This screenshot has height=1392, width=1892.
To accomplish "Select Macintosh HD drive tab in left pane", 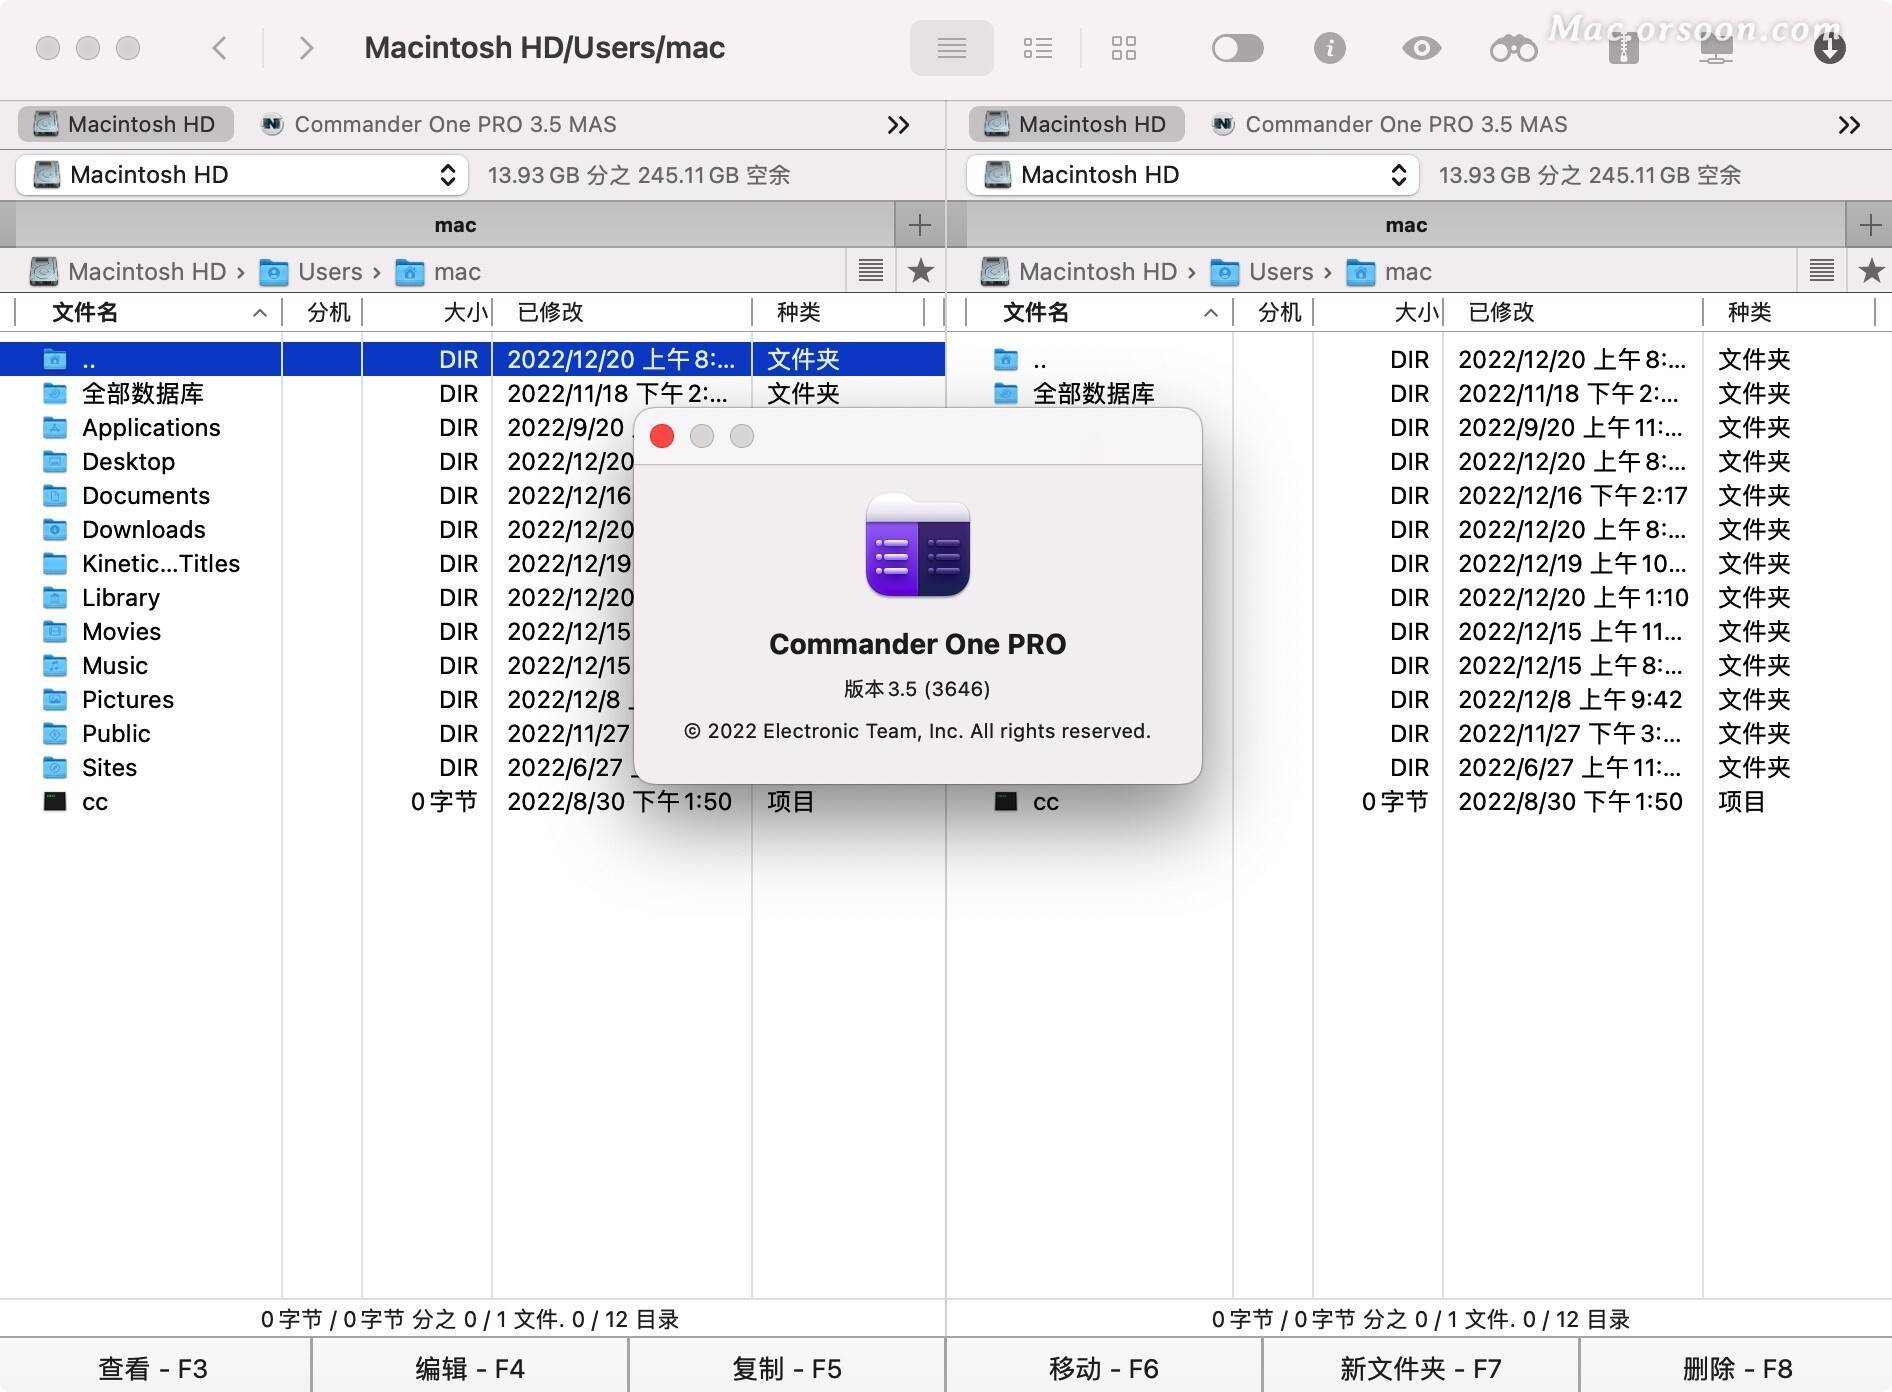I will [x=125, y=124].
